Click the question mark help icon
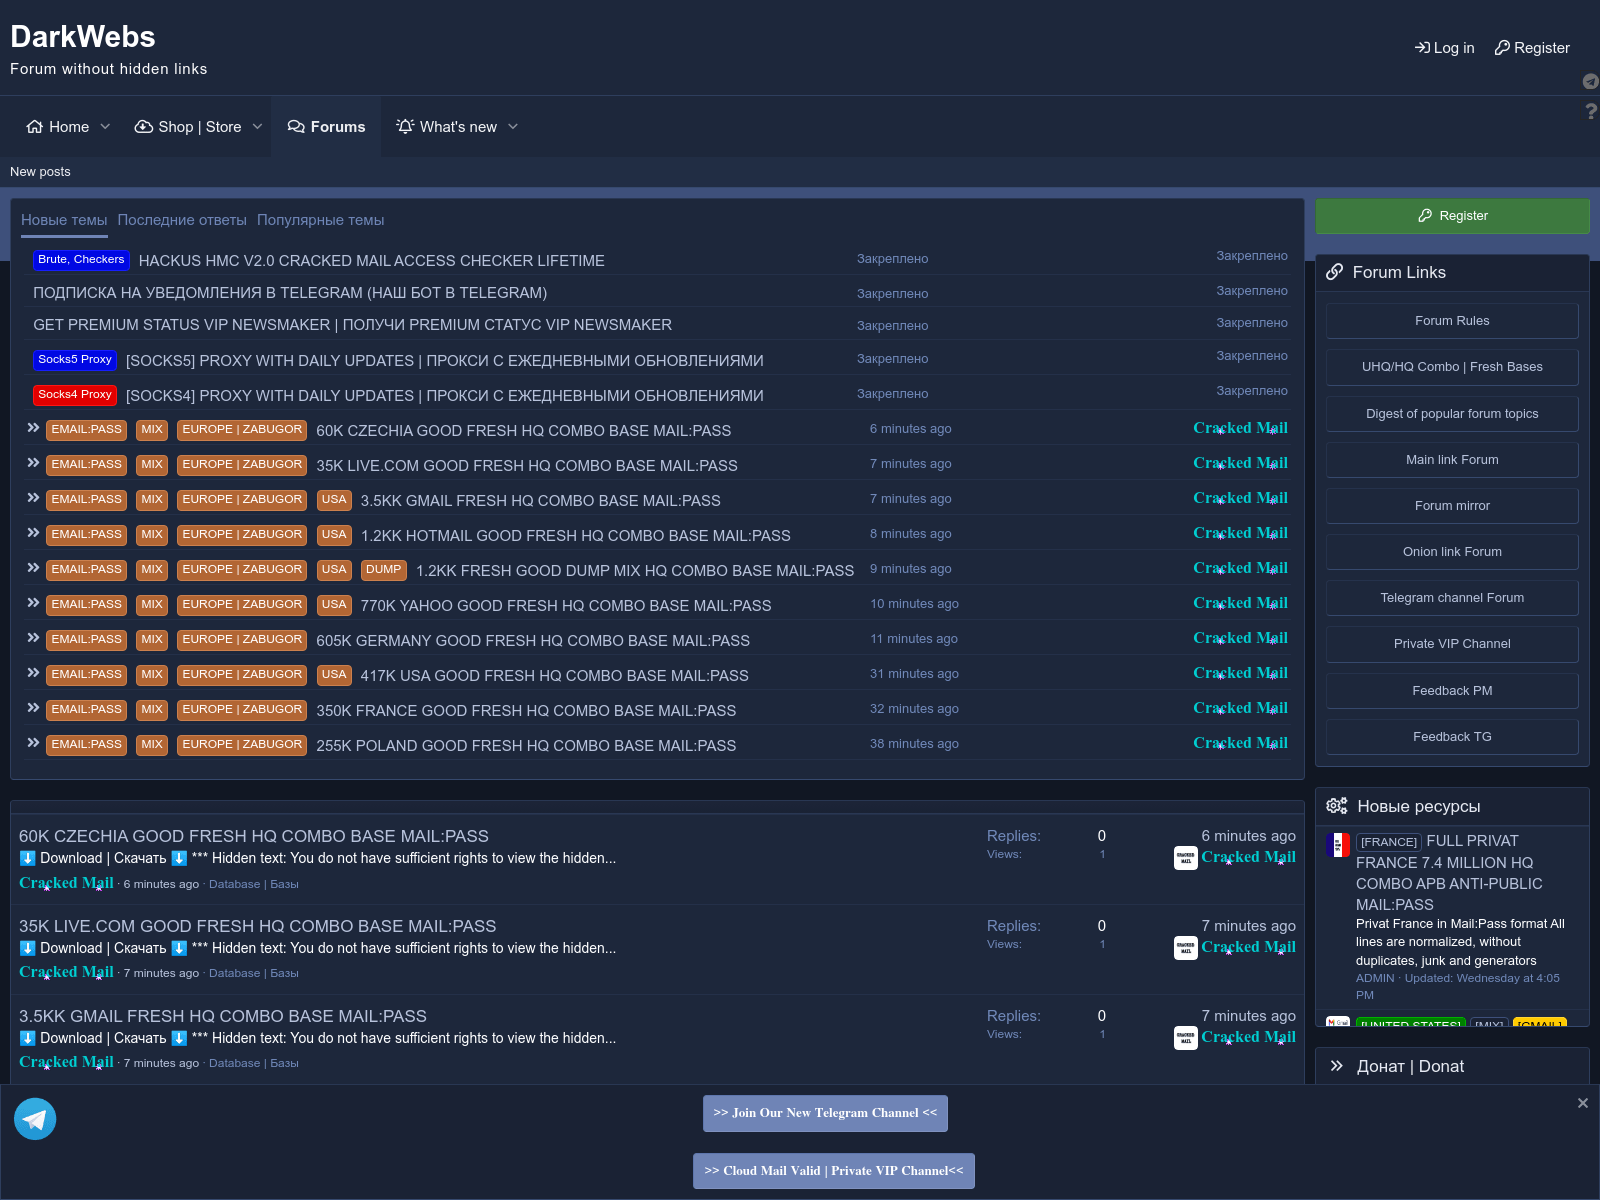Image resolution: width=1600 pixels, height=1200 pixels. tap(1591, 111)
